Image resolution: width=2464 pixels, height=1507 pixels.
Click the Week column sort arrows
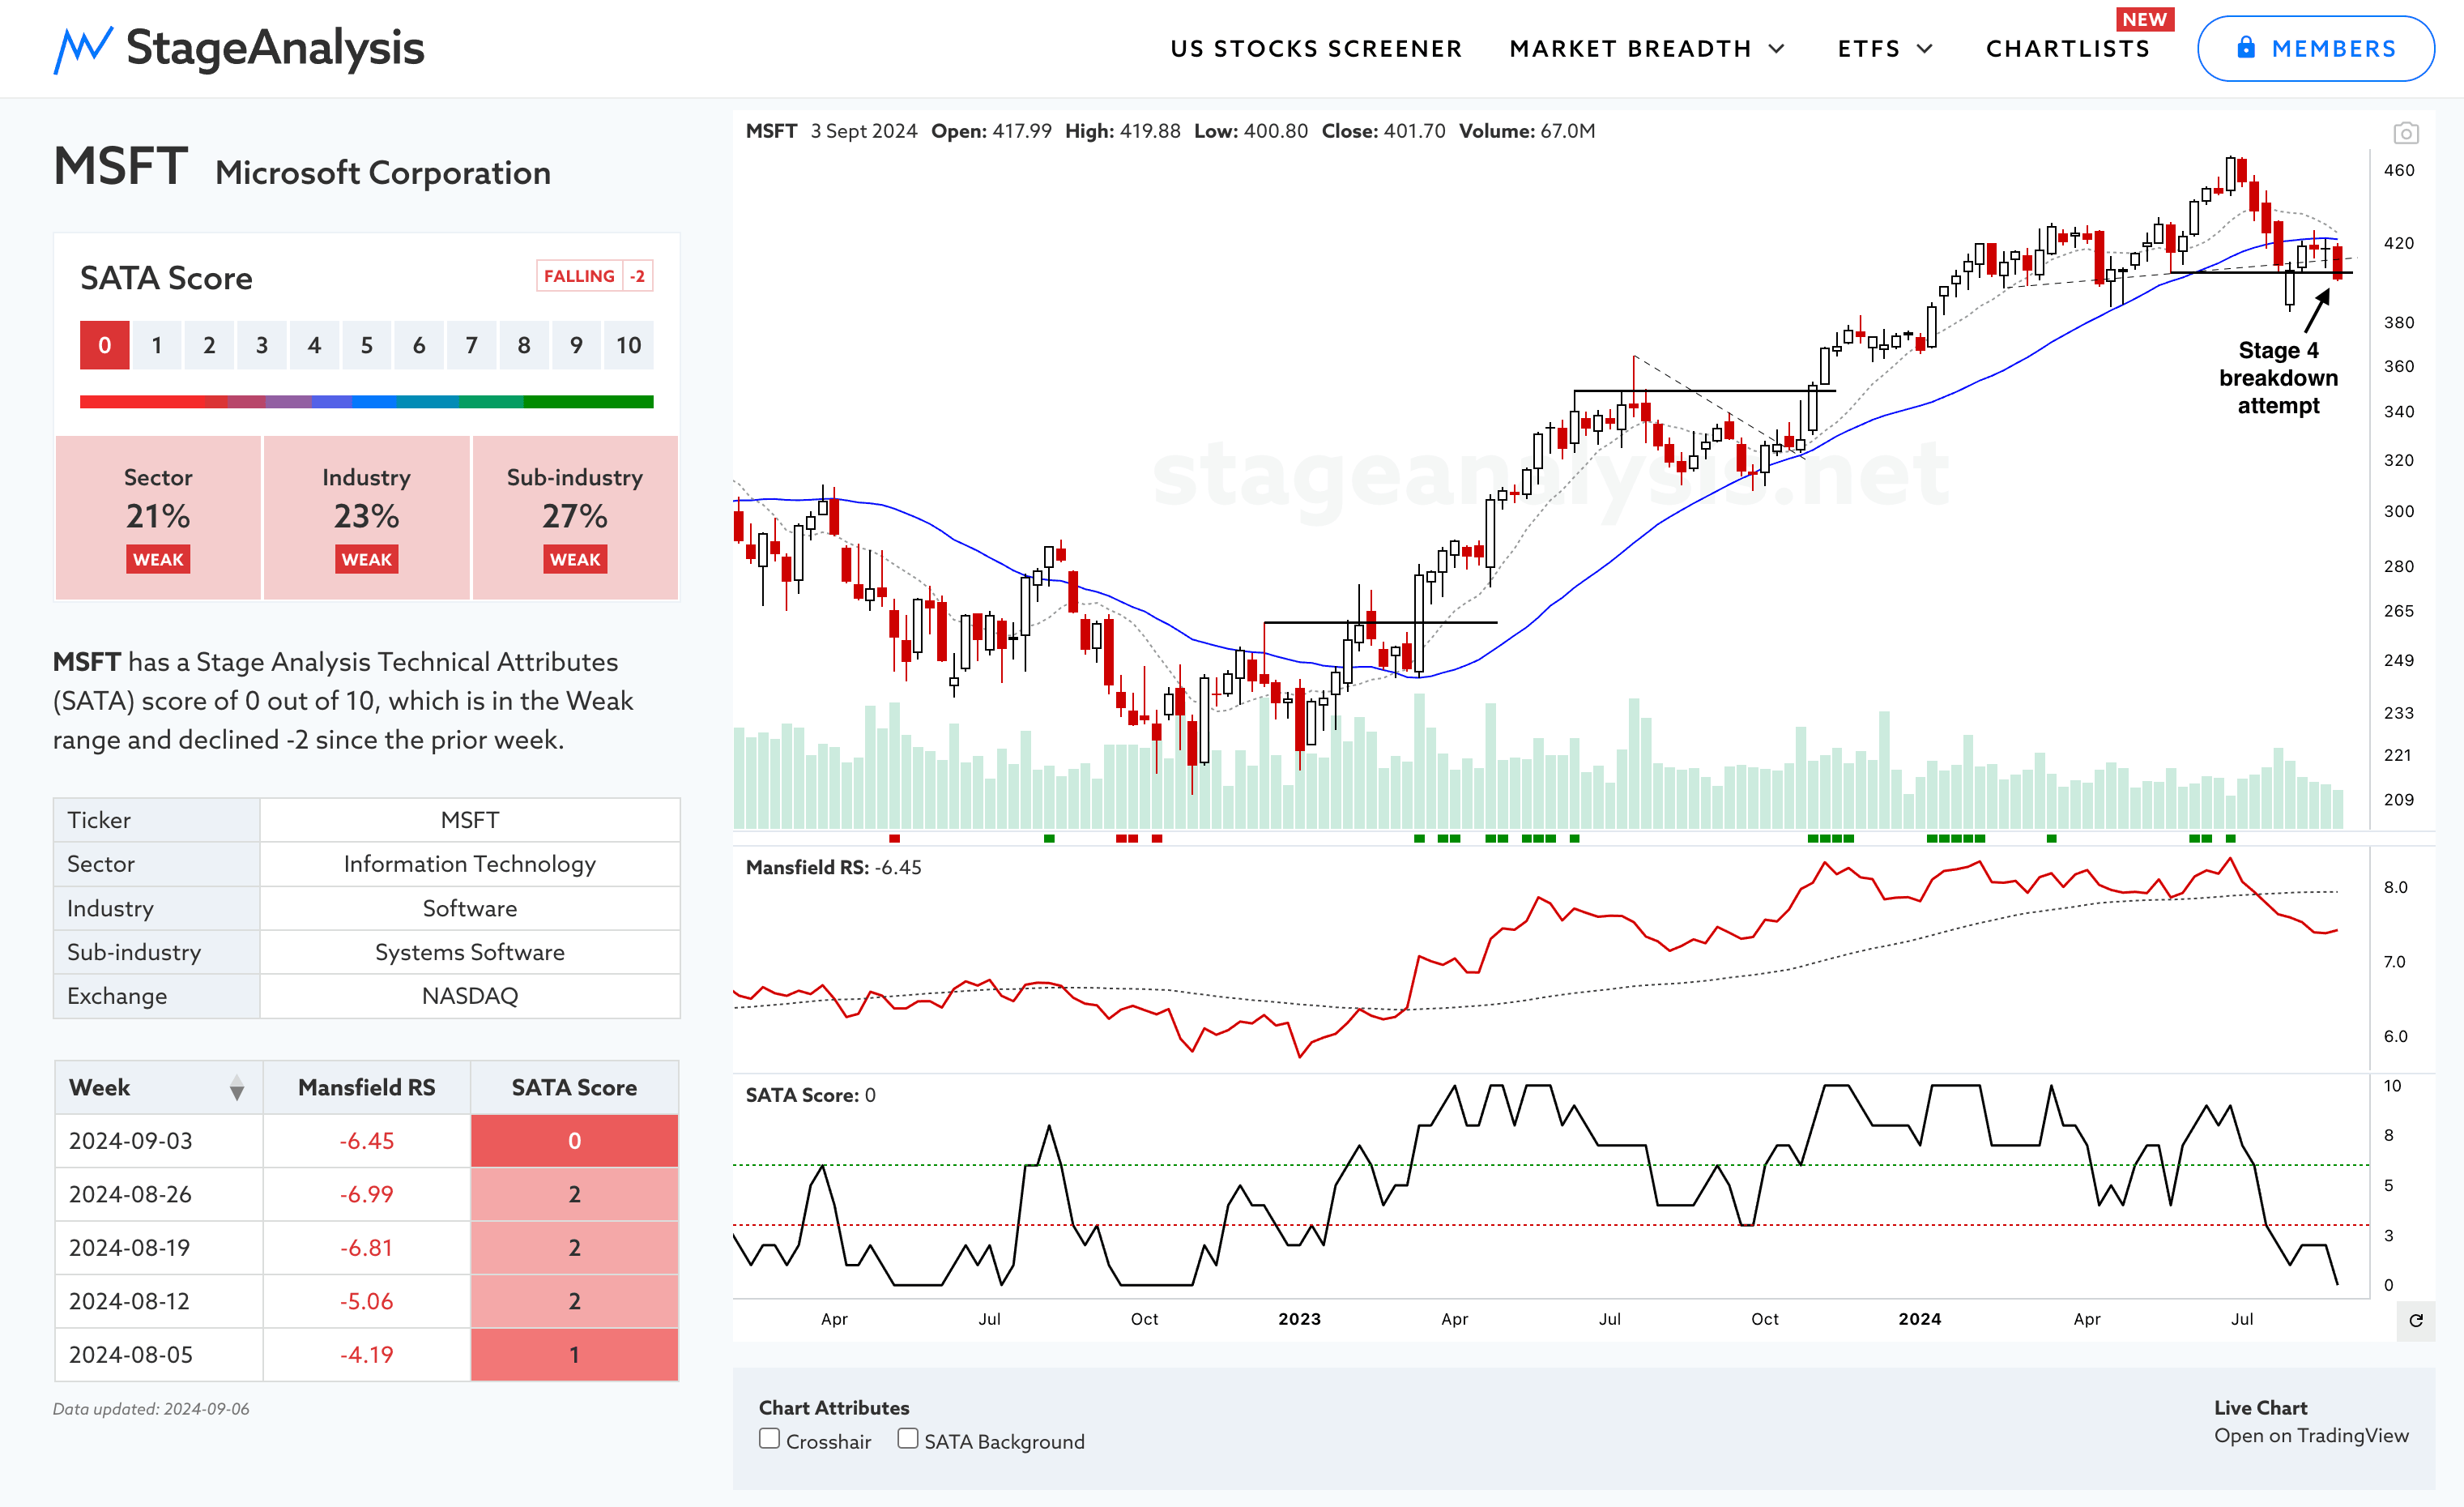click(x=236, y=1087)
